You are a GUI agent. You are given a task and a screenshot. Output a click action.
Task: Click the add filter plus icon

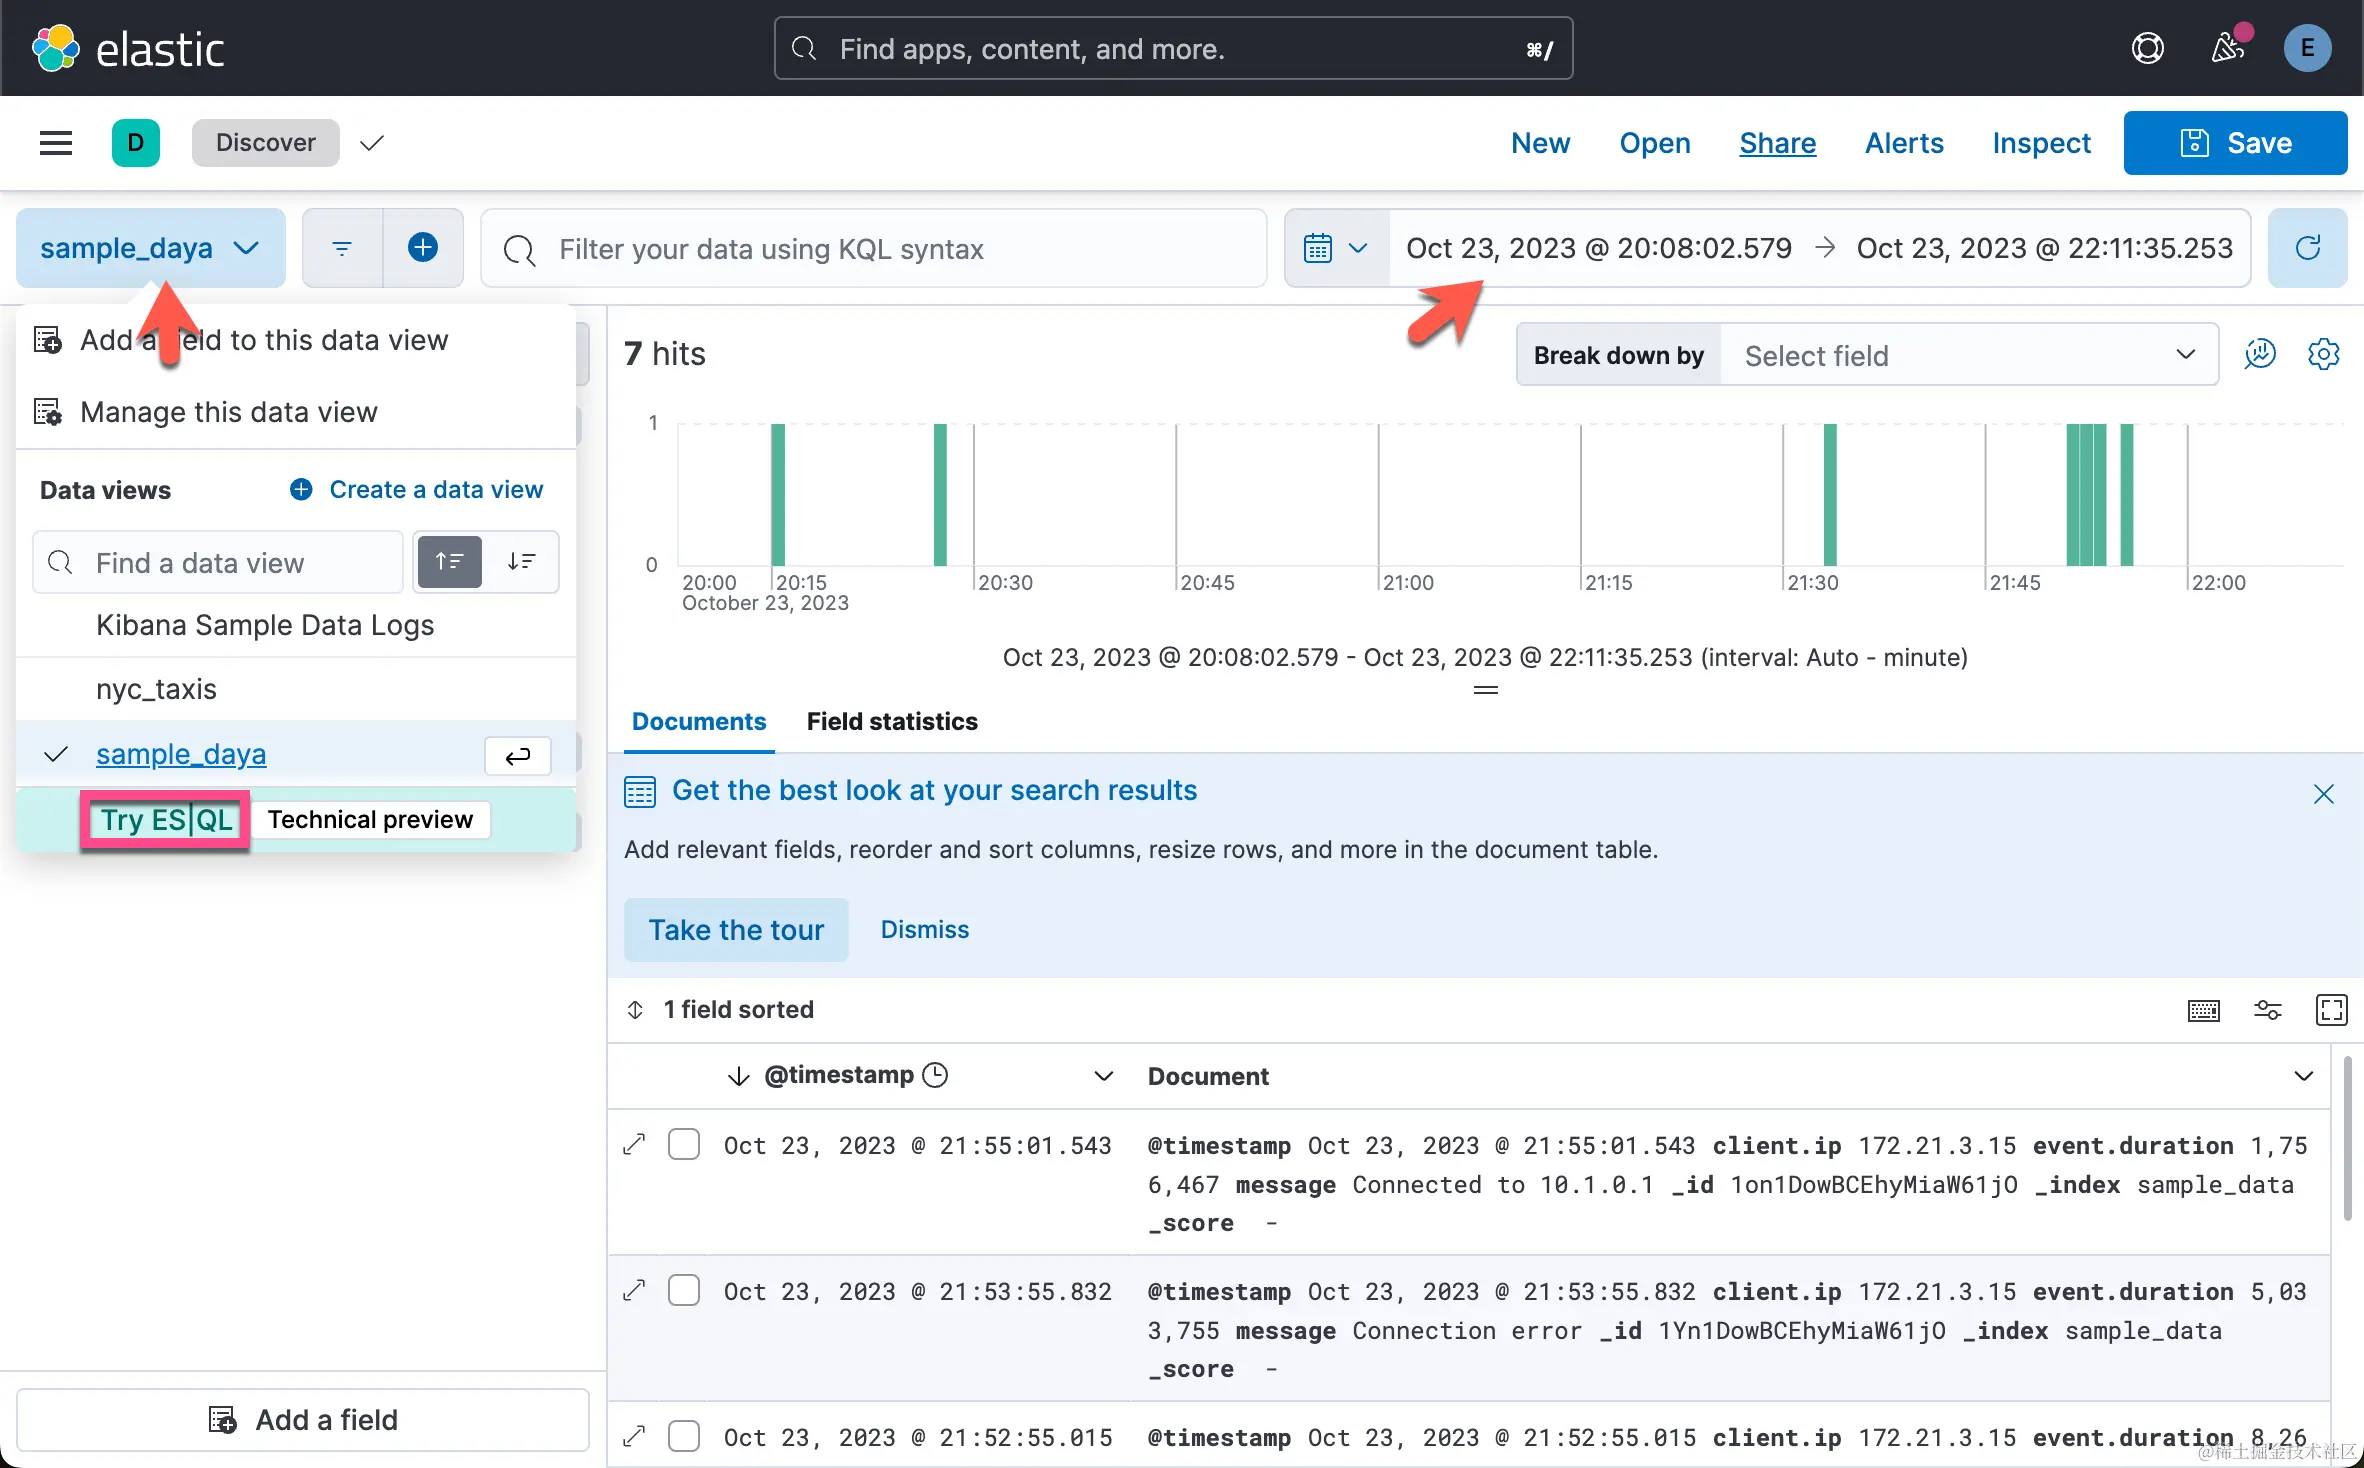click(423, 248)
